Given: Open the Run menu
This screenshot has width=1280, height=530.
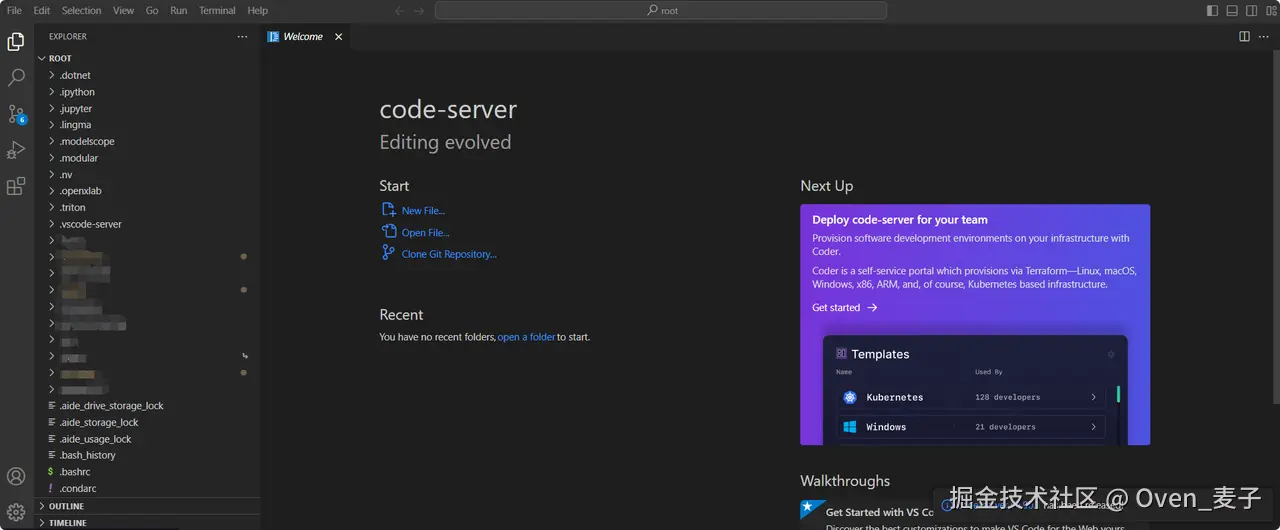Looking at the screenshot, I should (178, 10).
